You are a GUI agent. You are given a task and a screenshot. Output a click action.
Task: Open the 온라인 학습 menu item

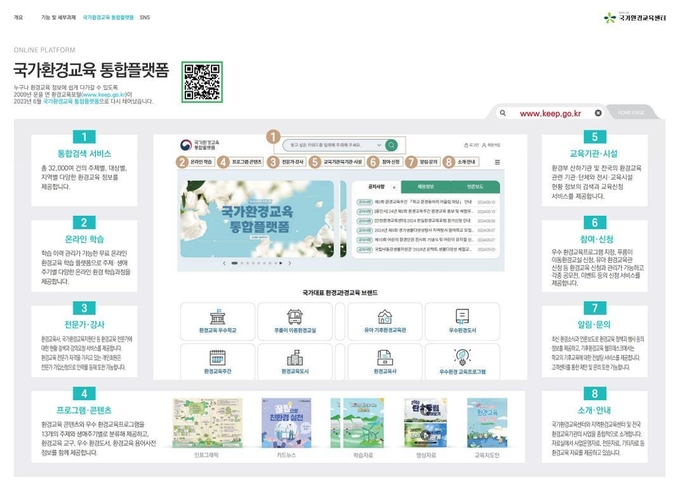202,161
